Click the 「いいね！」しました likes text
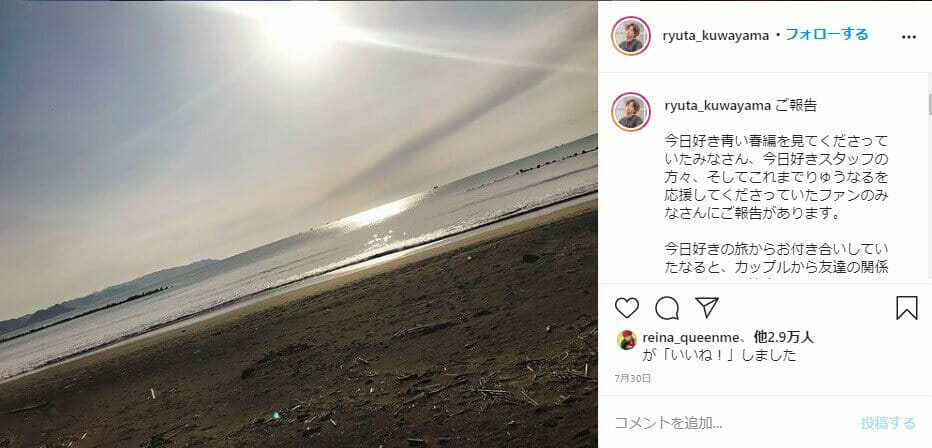The height and width of the screenshot is (448, 932). 719,355
